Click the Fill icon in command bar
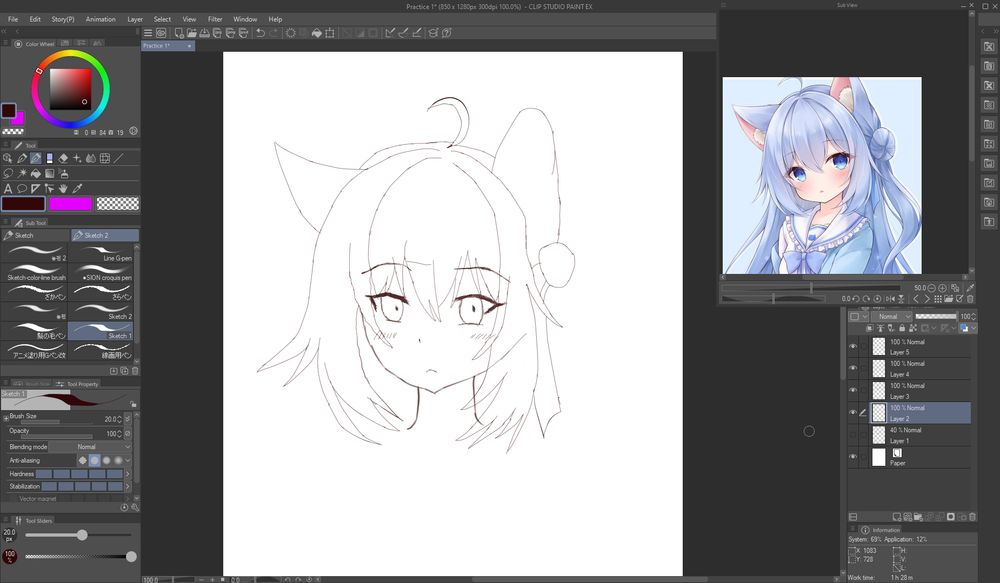1000x583 pixels. [x=316, y=33]
